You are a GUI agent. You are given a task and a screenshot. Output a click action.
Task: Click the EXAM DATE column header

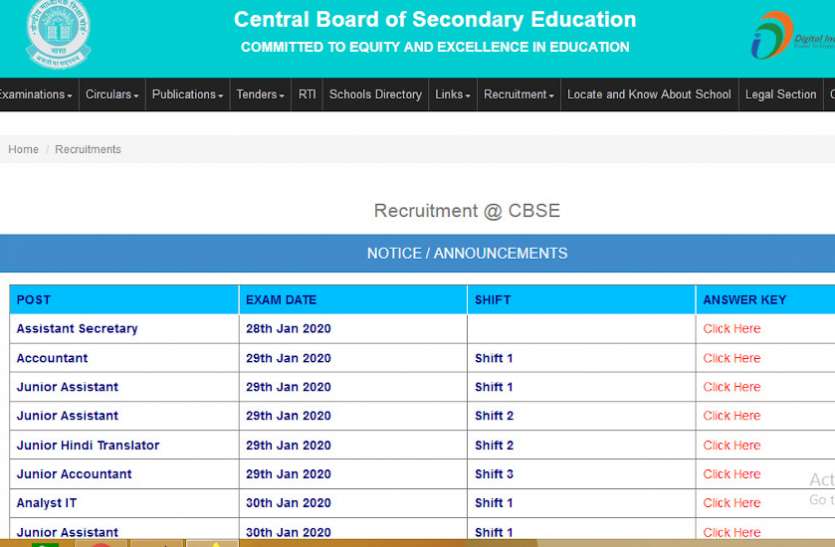tap(353, 299)
